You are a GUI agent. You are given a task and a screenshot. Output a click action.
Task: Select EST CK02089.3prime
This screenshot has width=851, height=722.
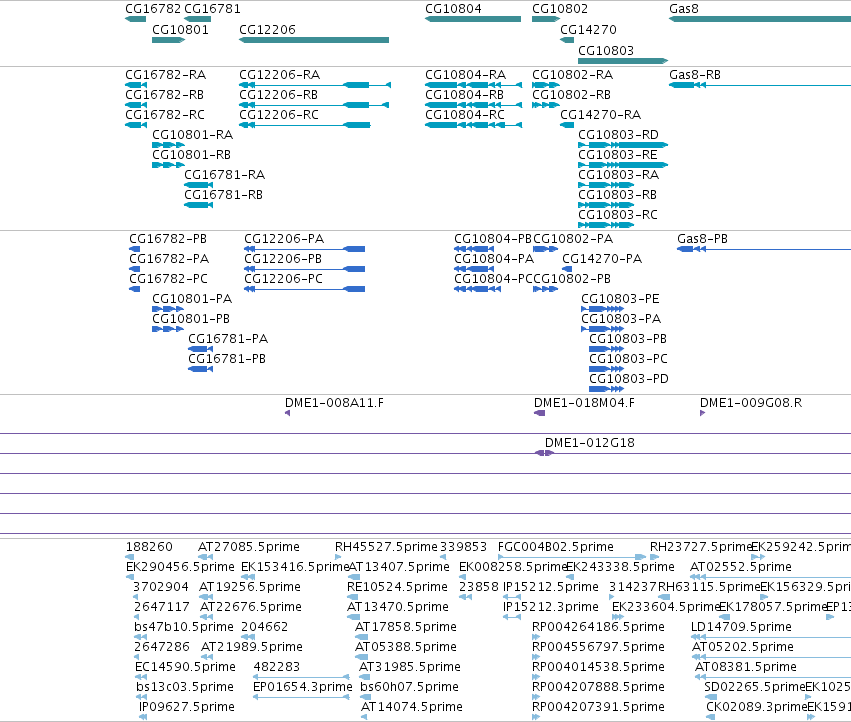tap(757, 706)
